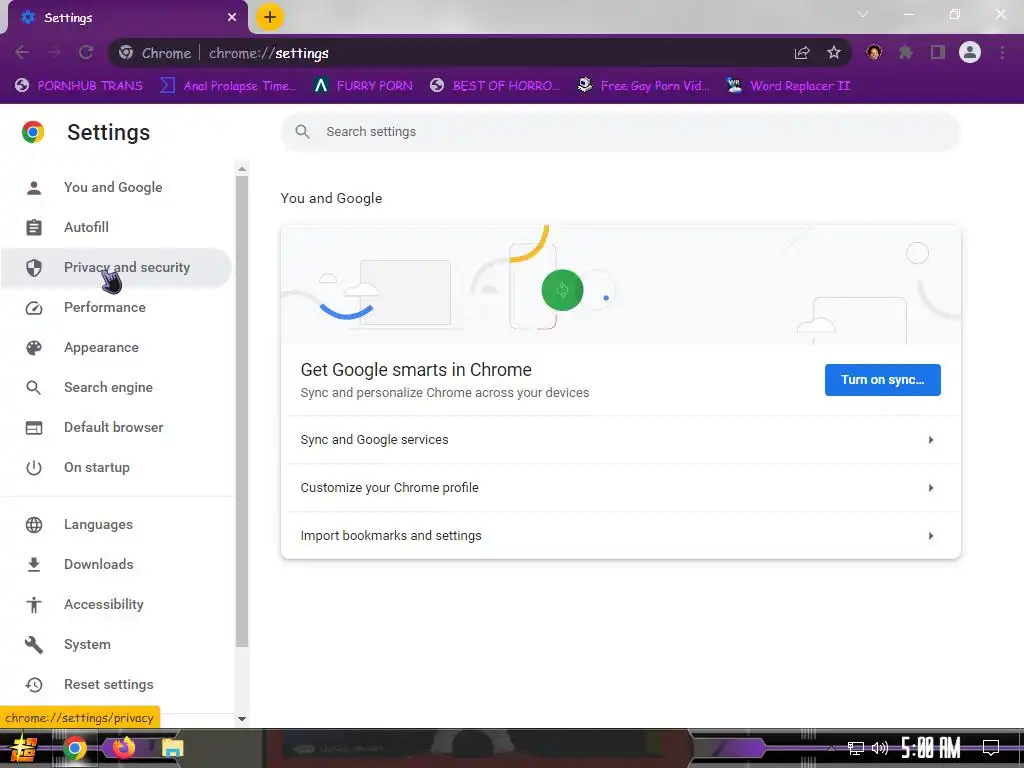Image resolution: width=1024 pixels, height=768 pixels.
Task: Reload the settings page
Action: (x=86, y=53)
